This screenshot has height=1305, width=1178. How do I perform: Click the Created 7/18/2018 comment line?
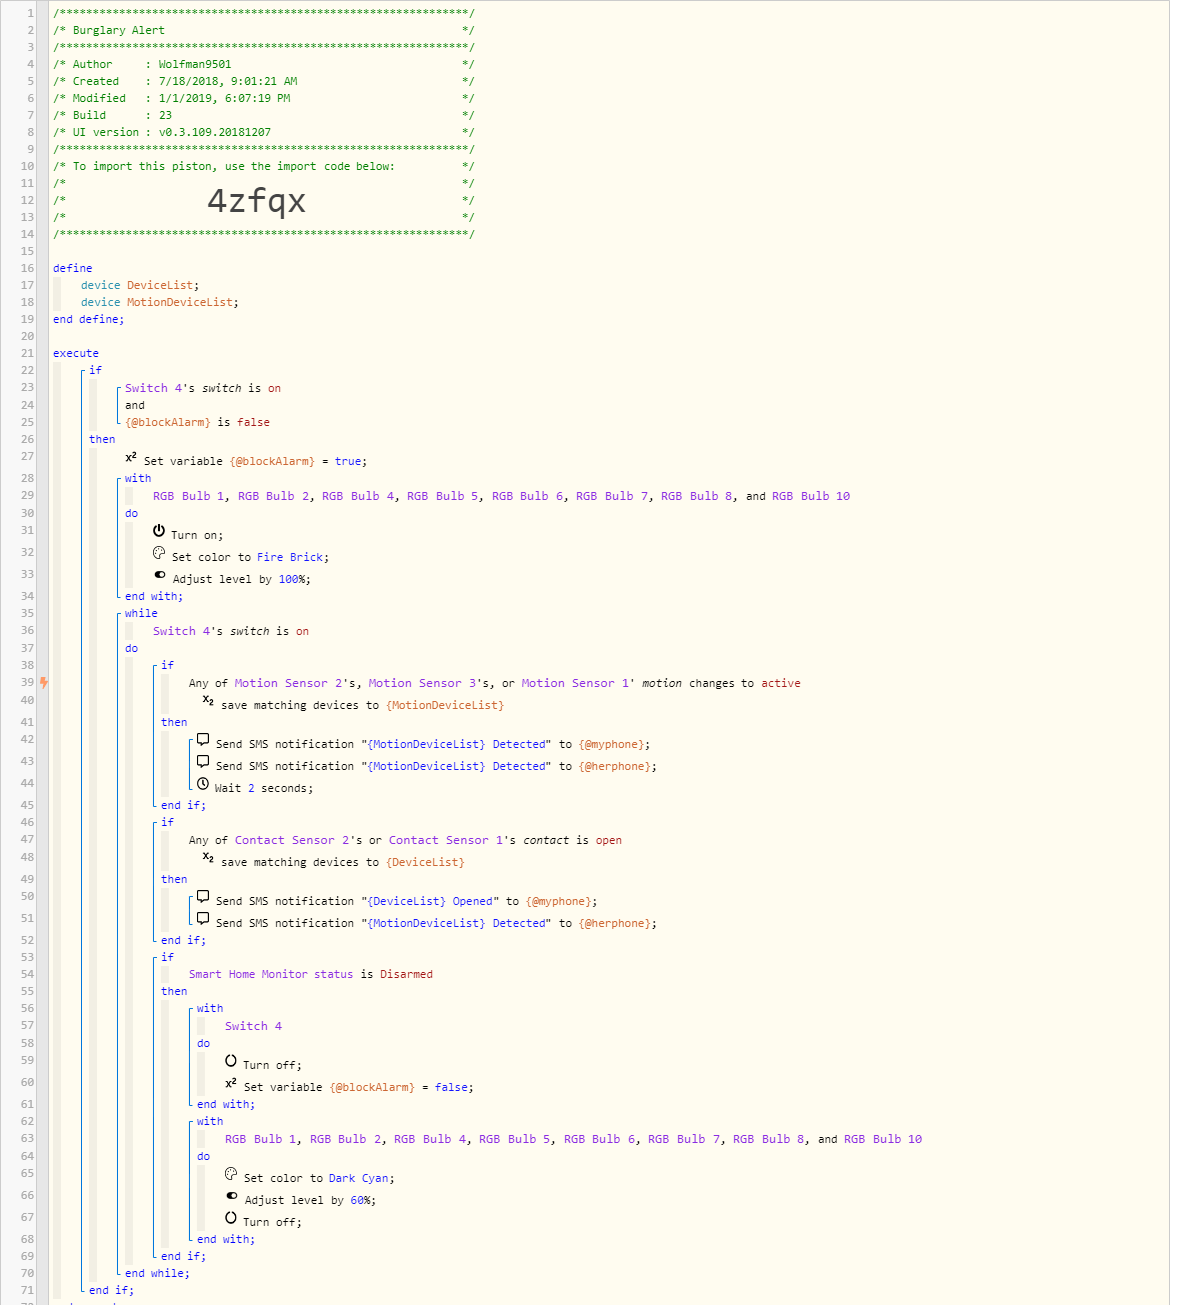[x=263, y=81]
